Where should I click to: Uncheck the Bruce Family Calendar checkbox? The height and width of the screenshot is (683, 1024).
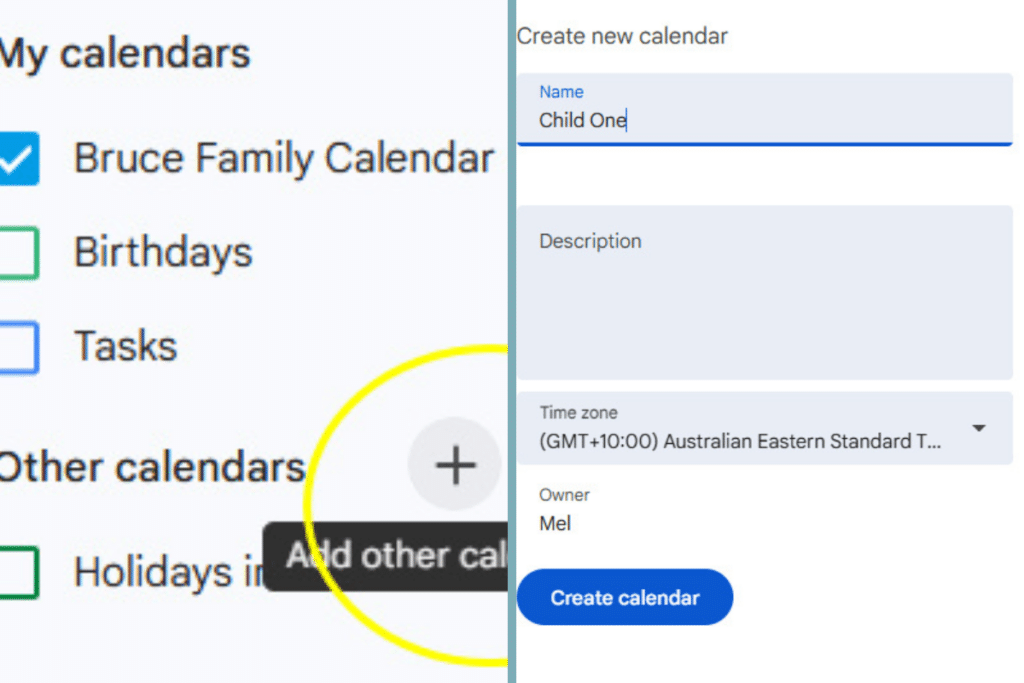(20, 158)
